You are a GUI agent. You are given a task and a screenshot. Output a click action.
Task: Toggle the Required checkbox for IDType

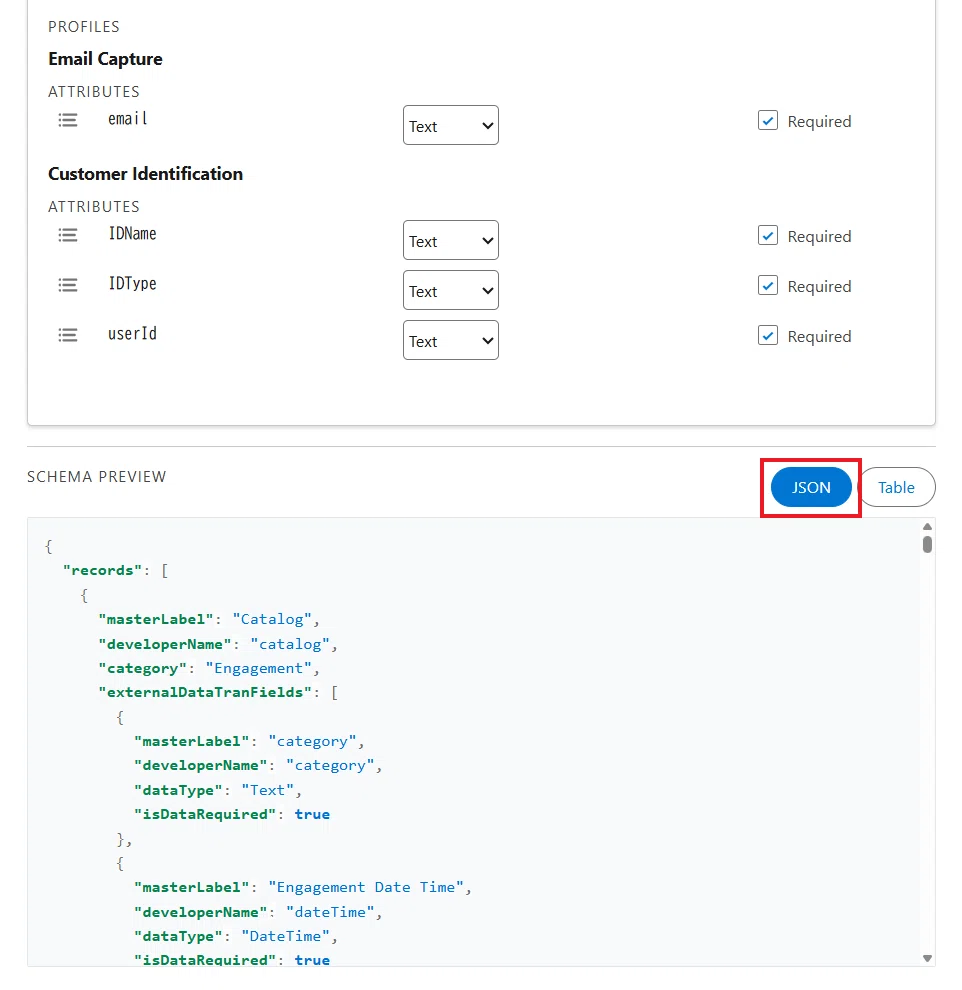(768, 285)
